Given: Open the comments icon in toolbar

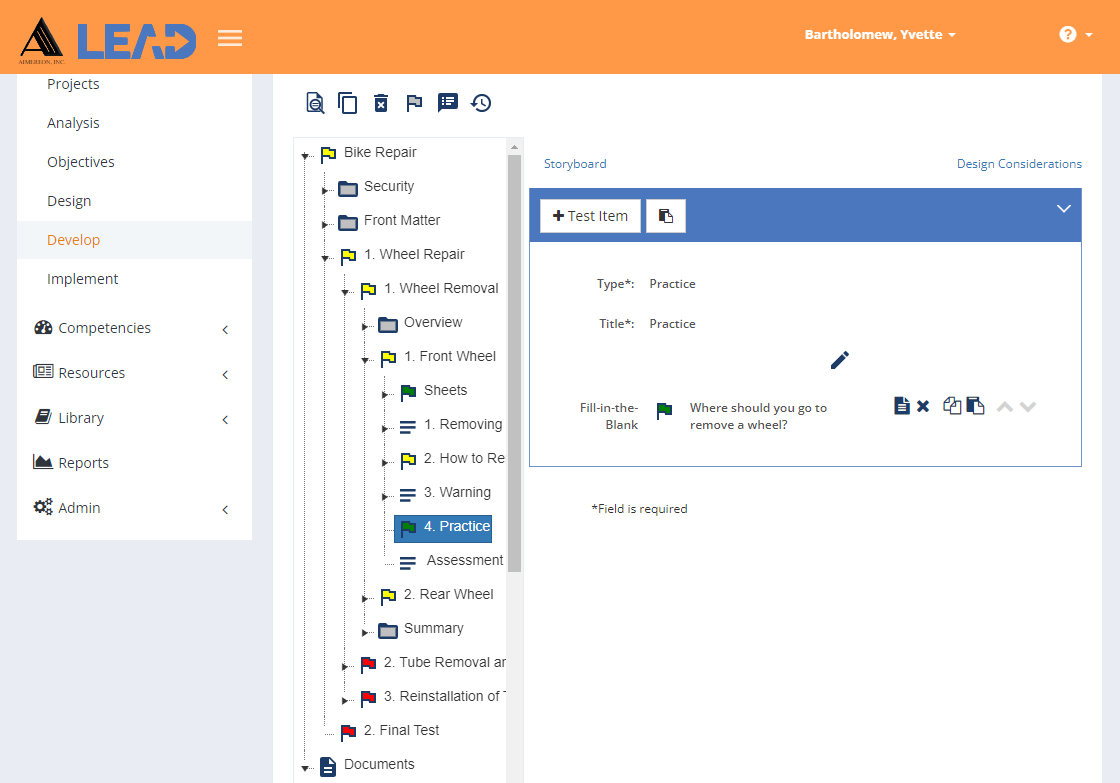Looking at the screenshot, I should point(448,103).
